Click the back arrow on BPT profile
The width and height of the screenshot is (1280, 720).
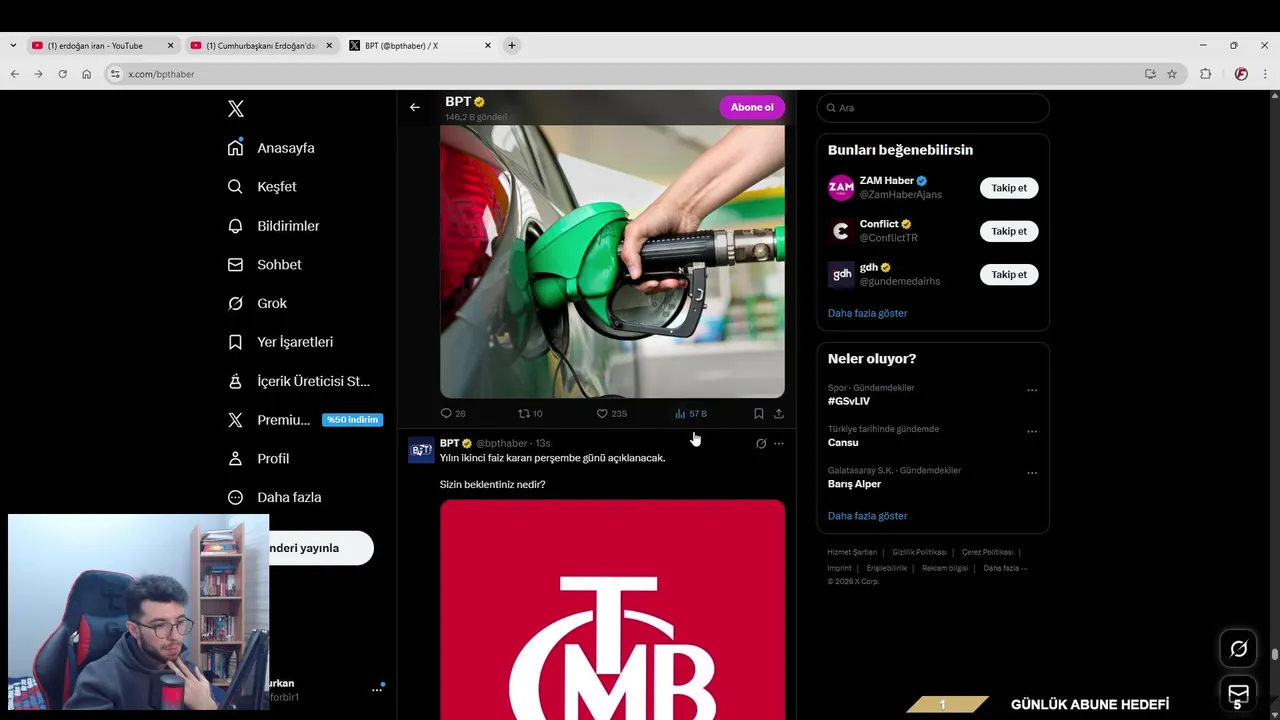[x=415, y=107]
